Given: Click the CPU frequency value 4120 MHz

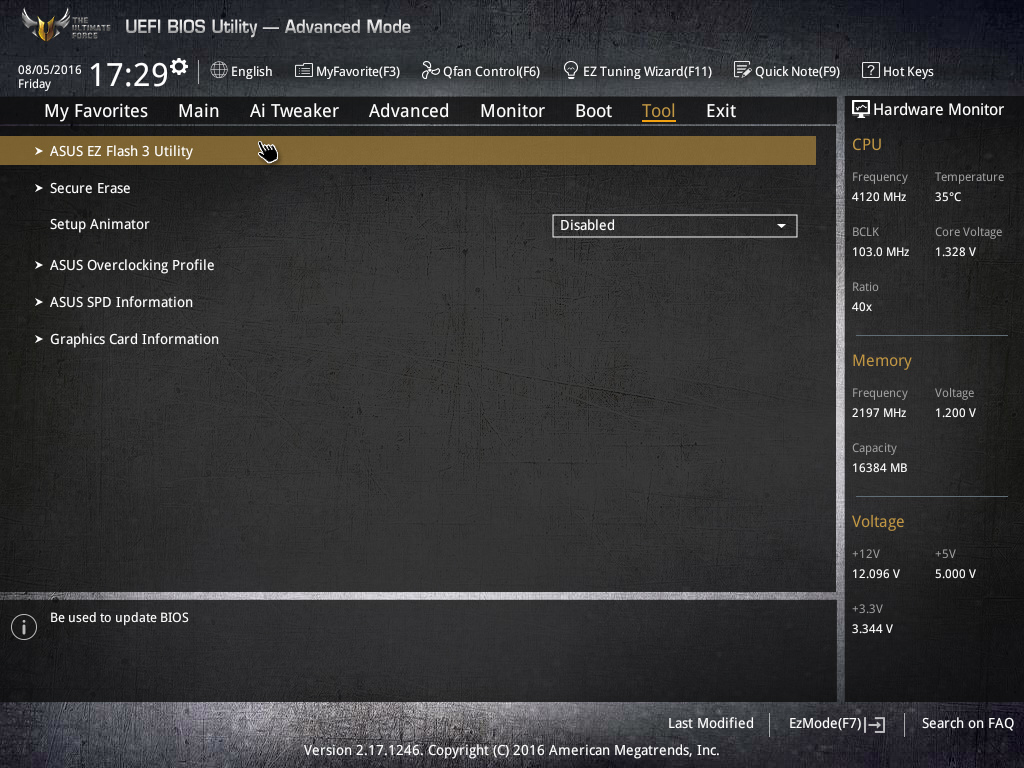Looking at the screenshot, I should [878, 197].
